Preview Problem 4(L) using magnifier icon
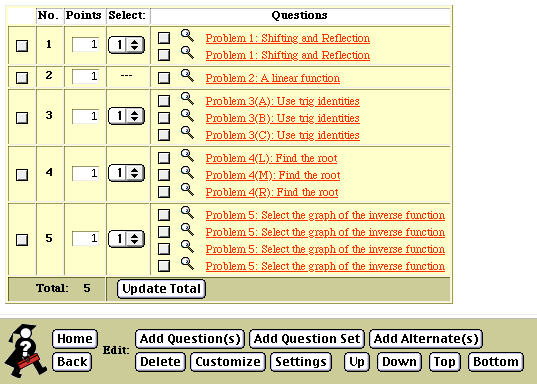Image resolution: width=537 pixels, height=384 pixels. pos(187,156)
